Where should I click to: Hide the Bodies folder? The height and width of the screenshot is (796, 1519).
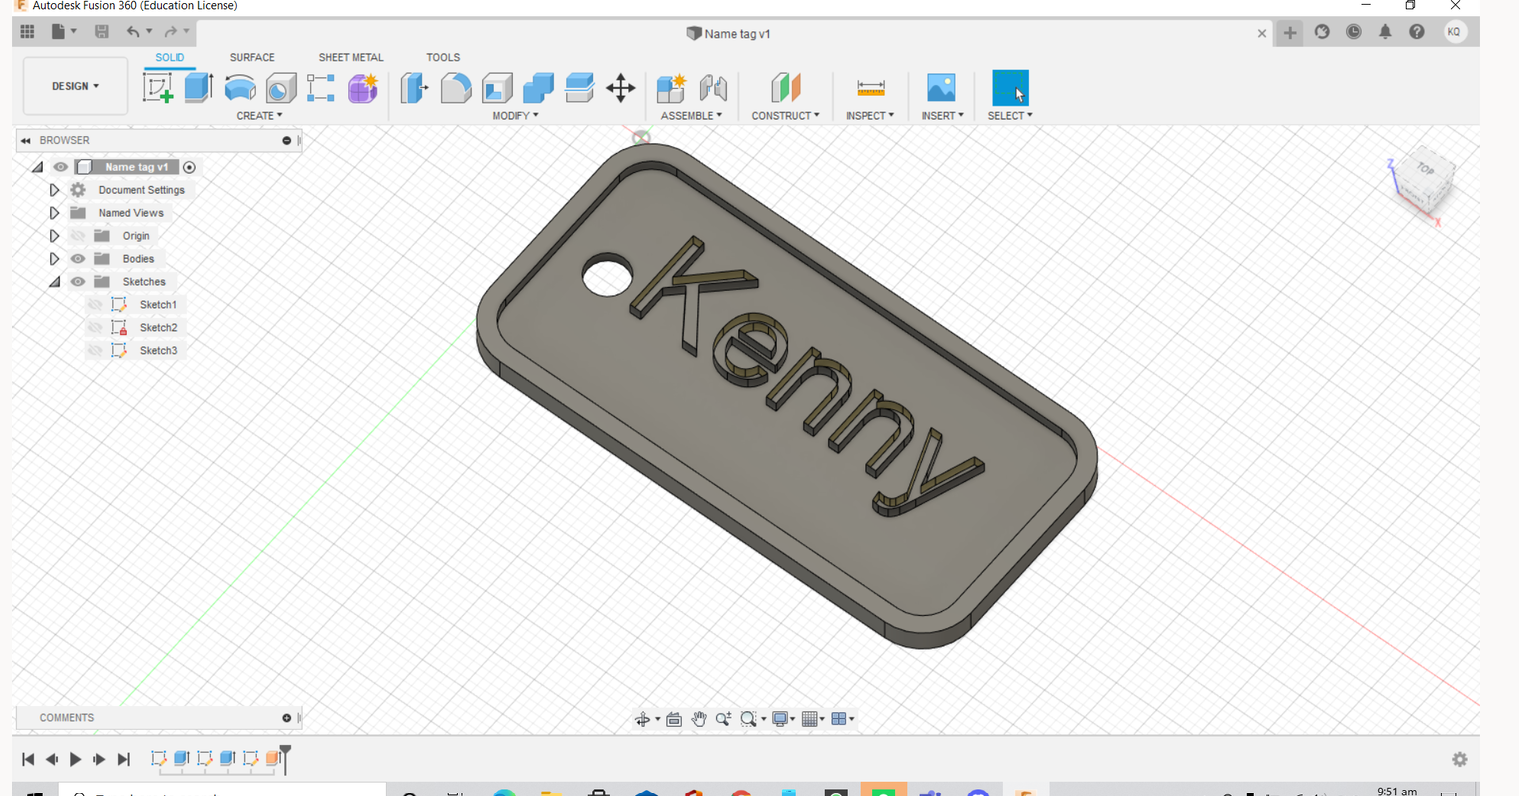(x=78, y=259)
